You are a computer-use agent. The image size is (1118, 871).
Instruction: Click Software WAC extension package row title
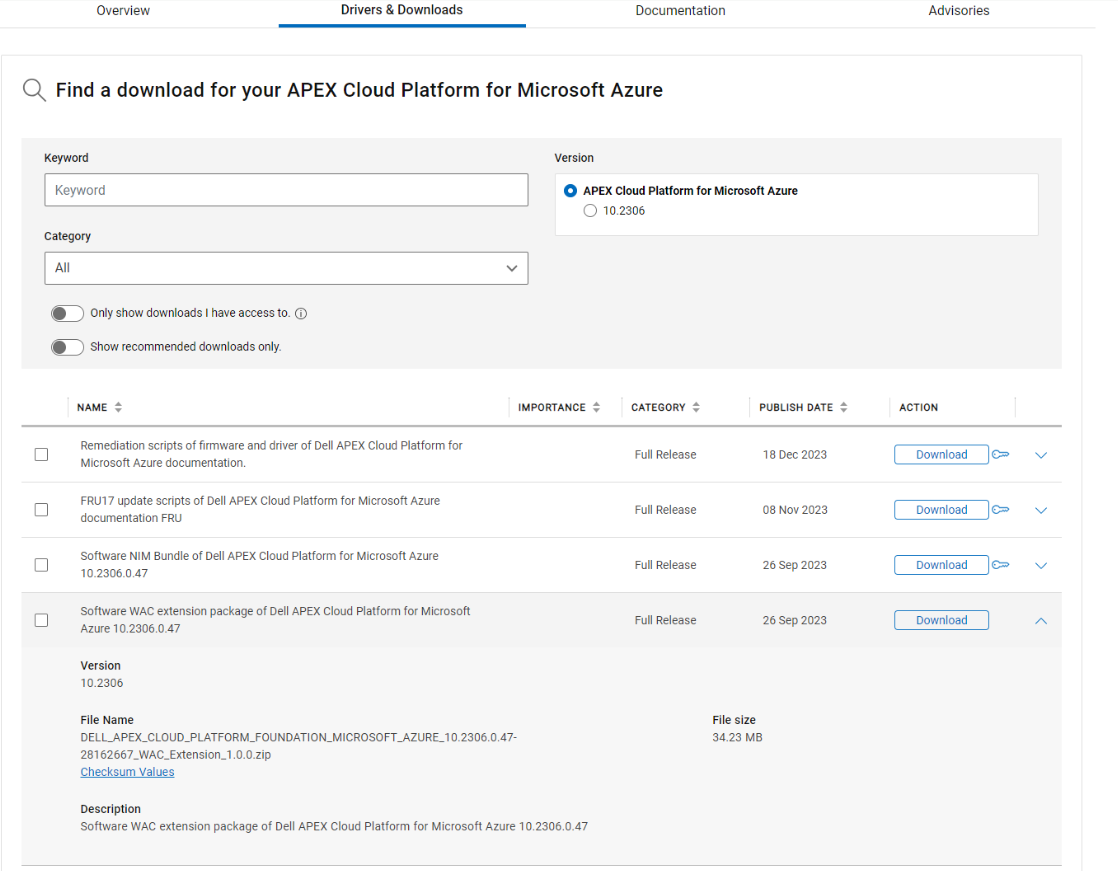coord(275,619)
